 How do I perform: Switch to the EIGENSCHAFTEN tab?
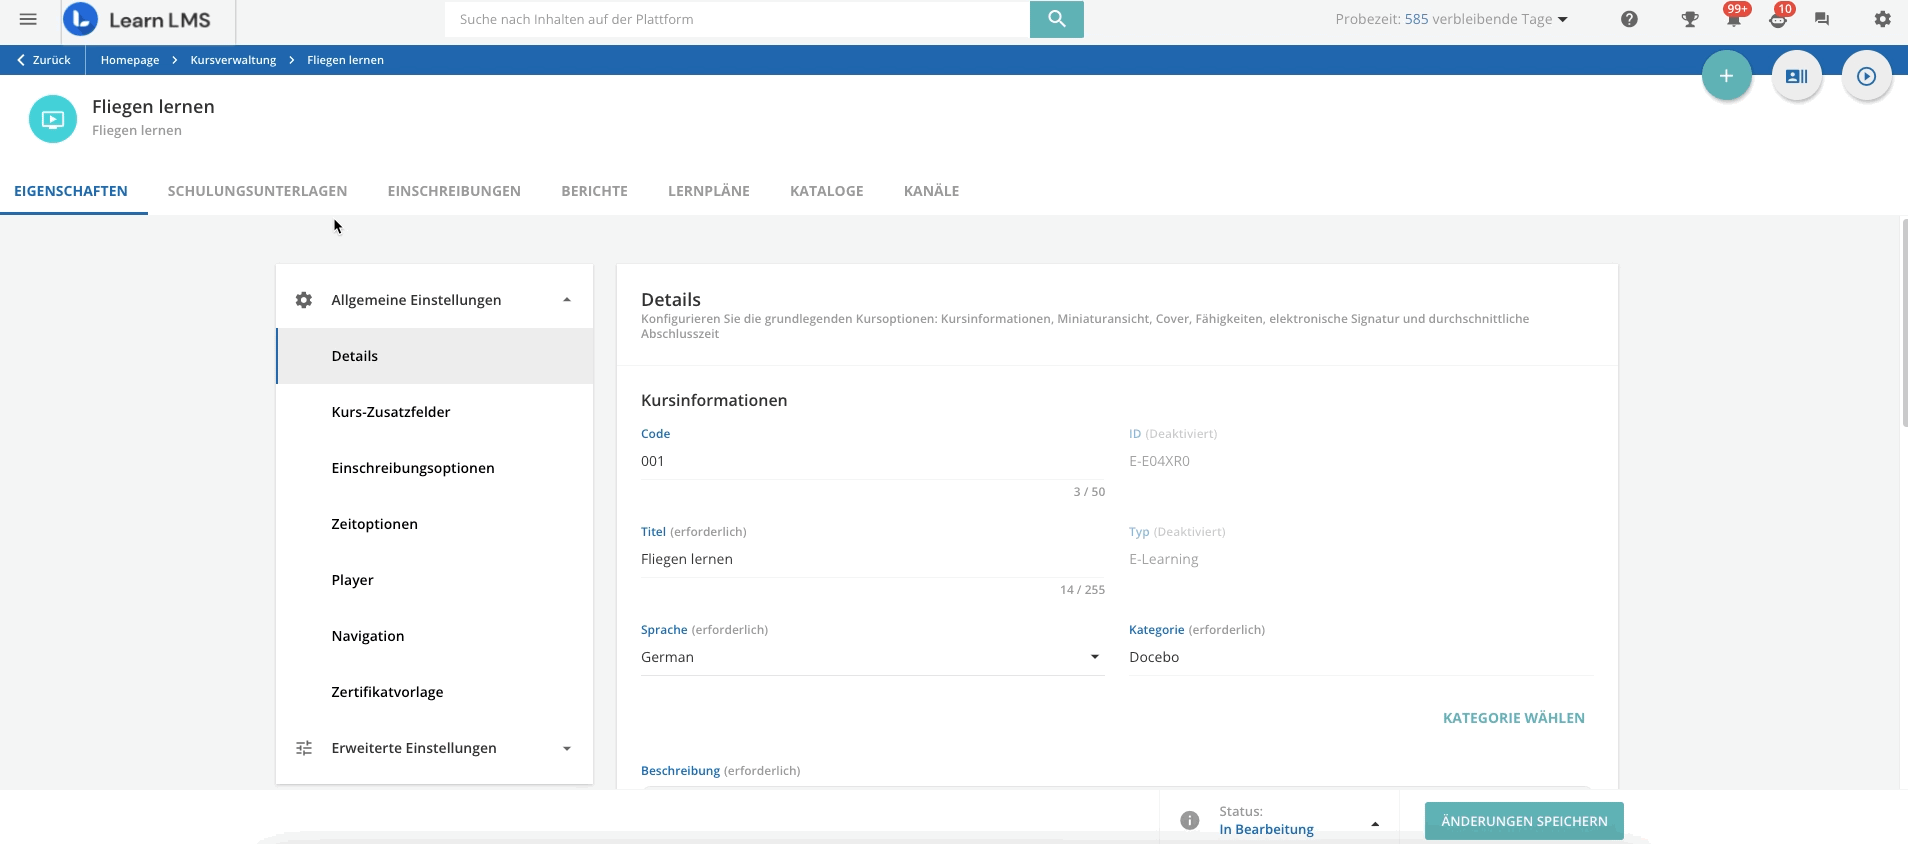pyautogui.click(x=71, y=191)
